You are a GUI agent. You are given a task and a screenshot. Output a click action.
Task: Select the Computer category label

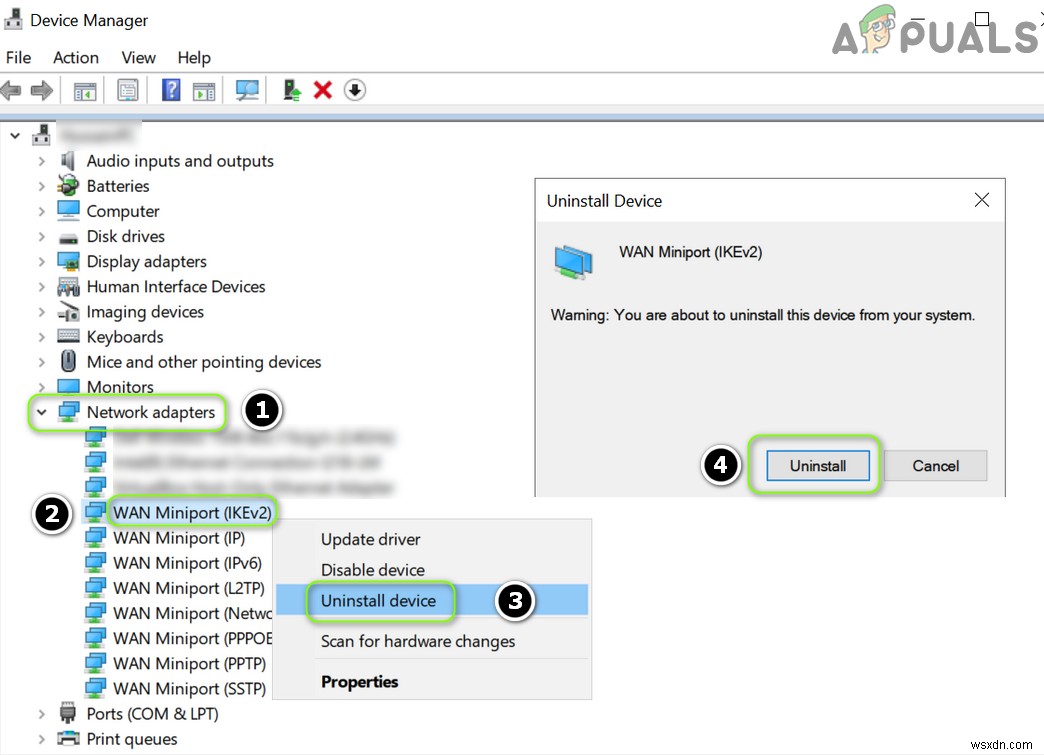pos(123,211)
